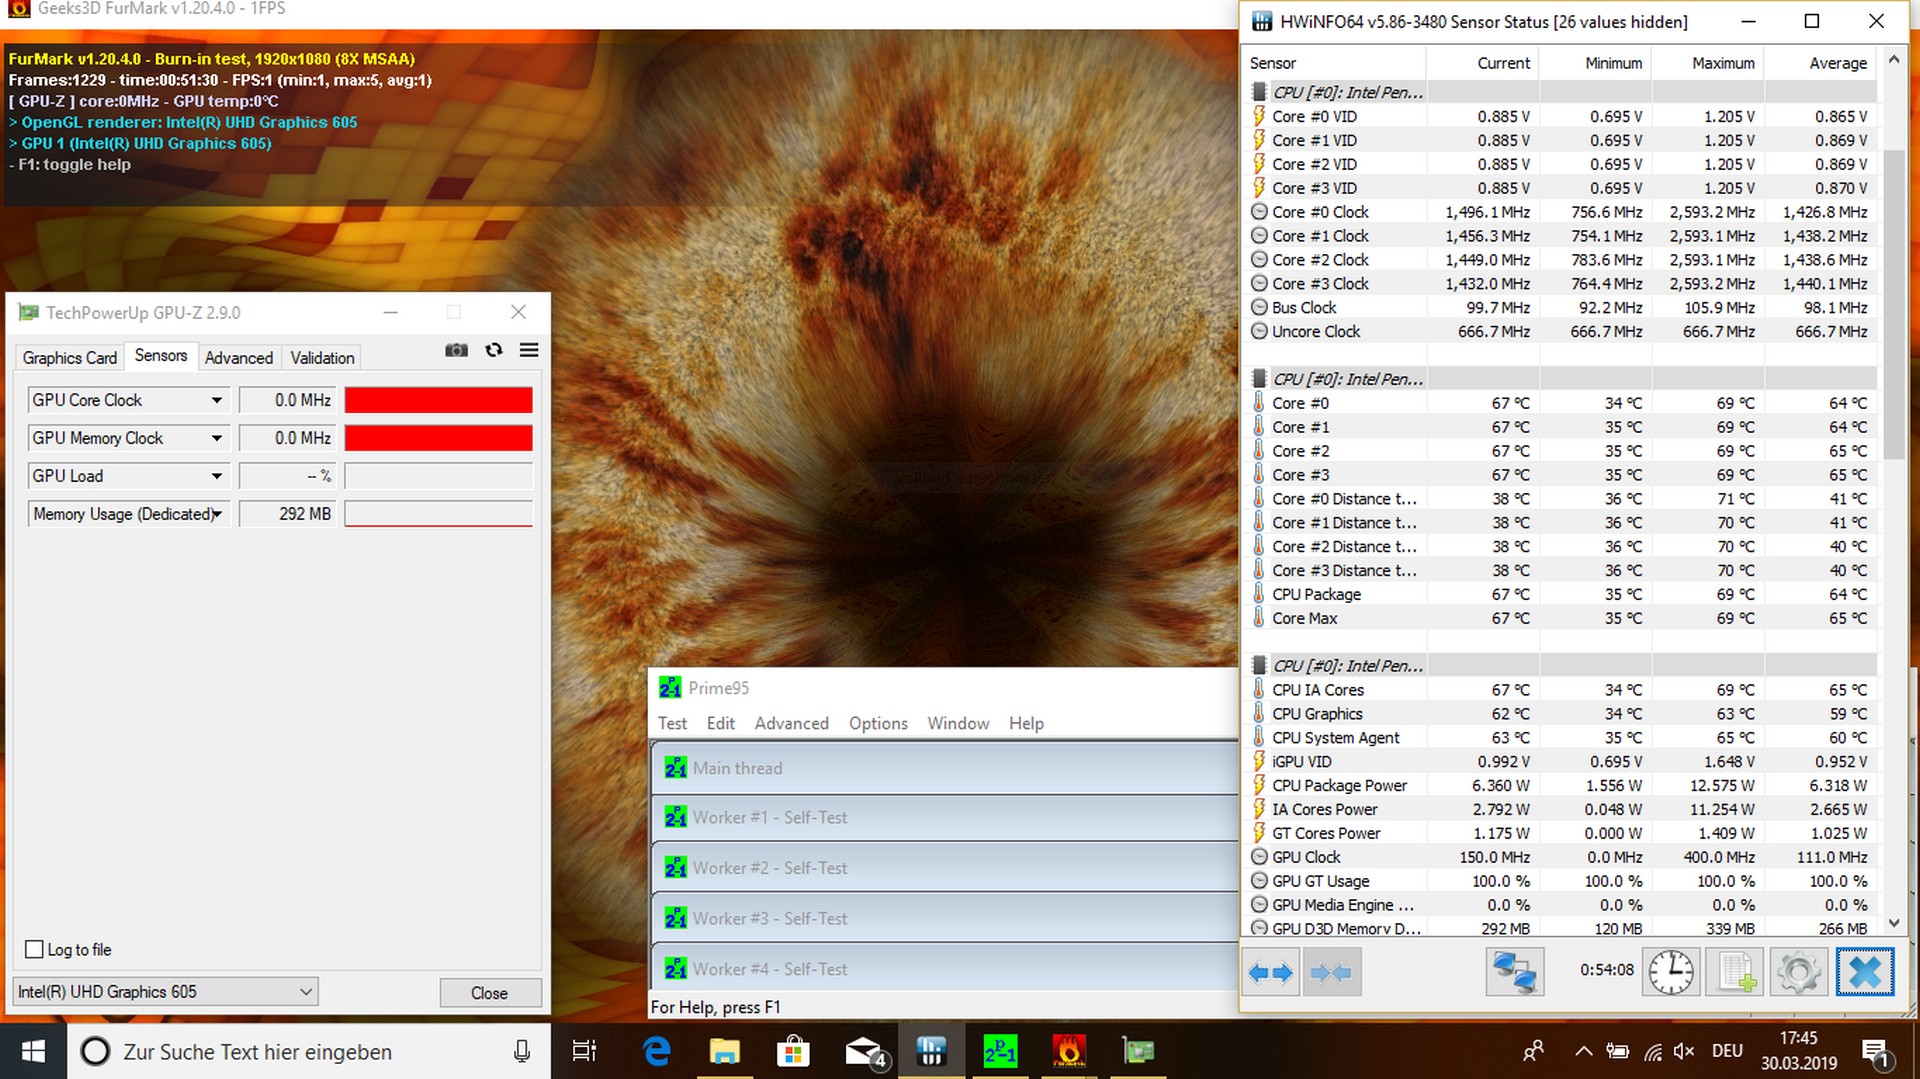Open the Prime95 Options menu
1920x1079 pixels.
pos(878,723)
